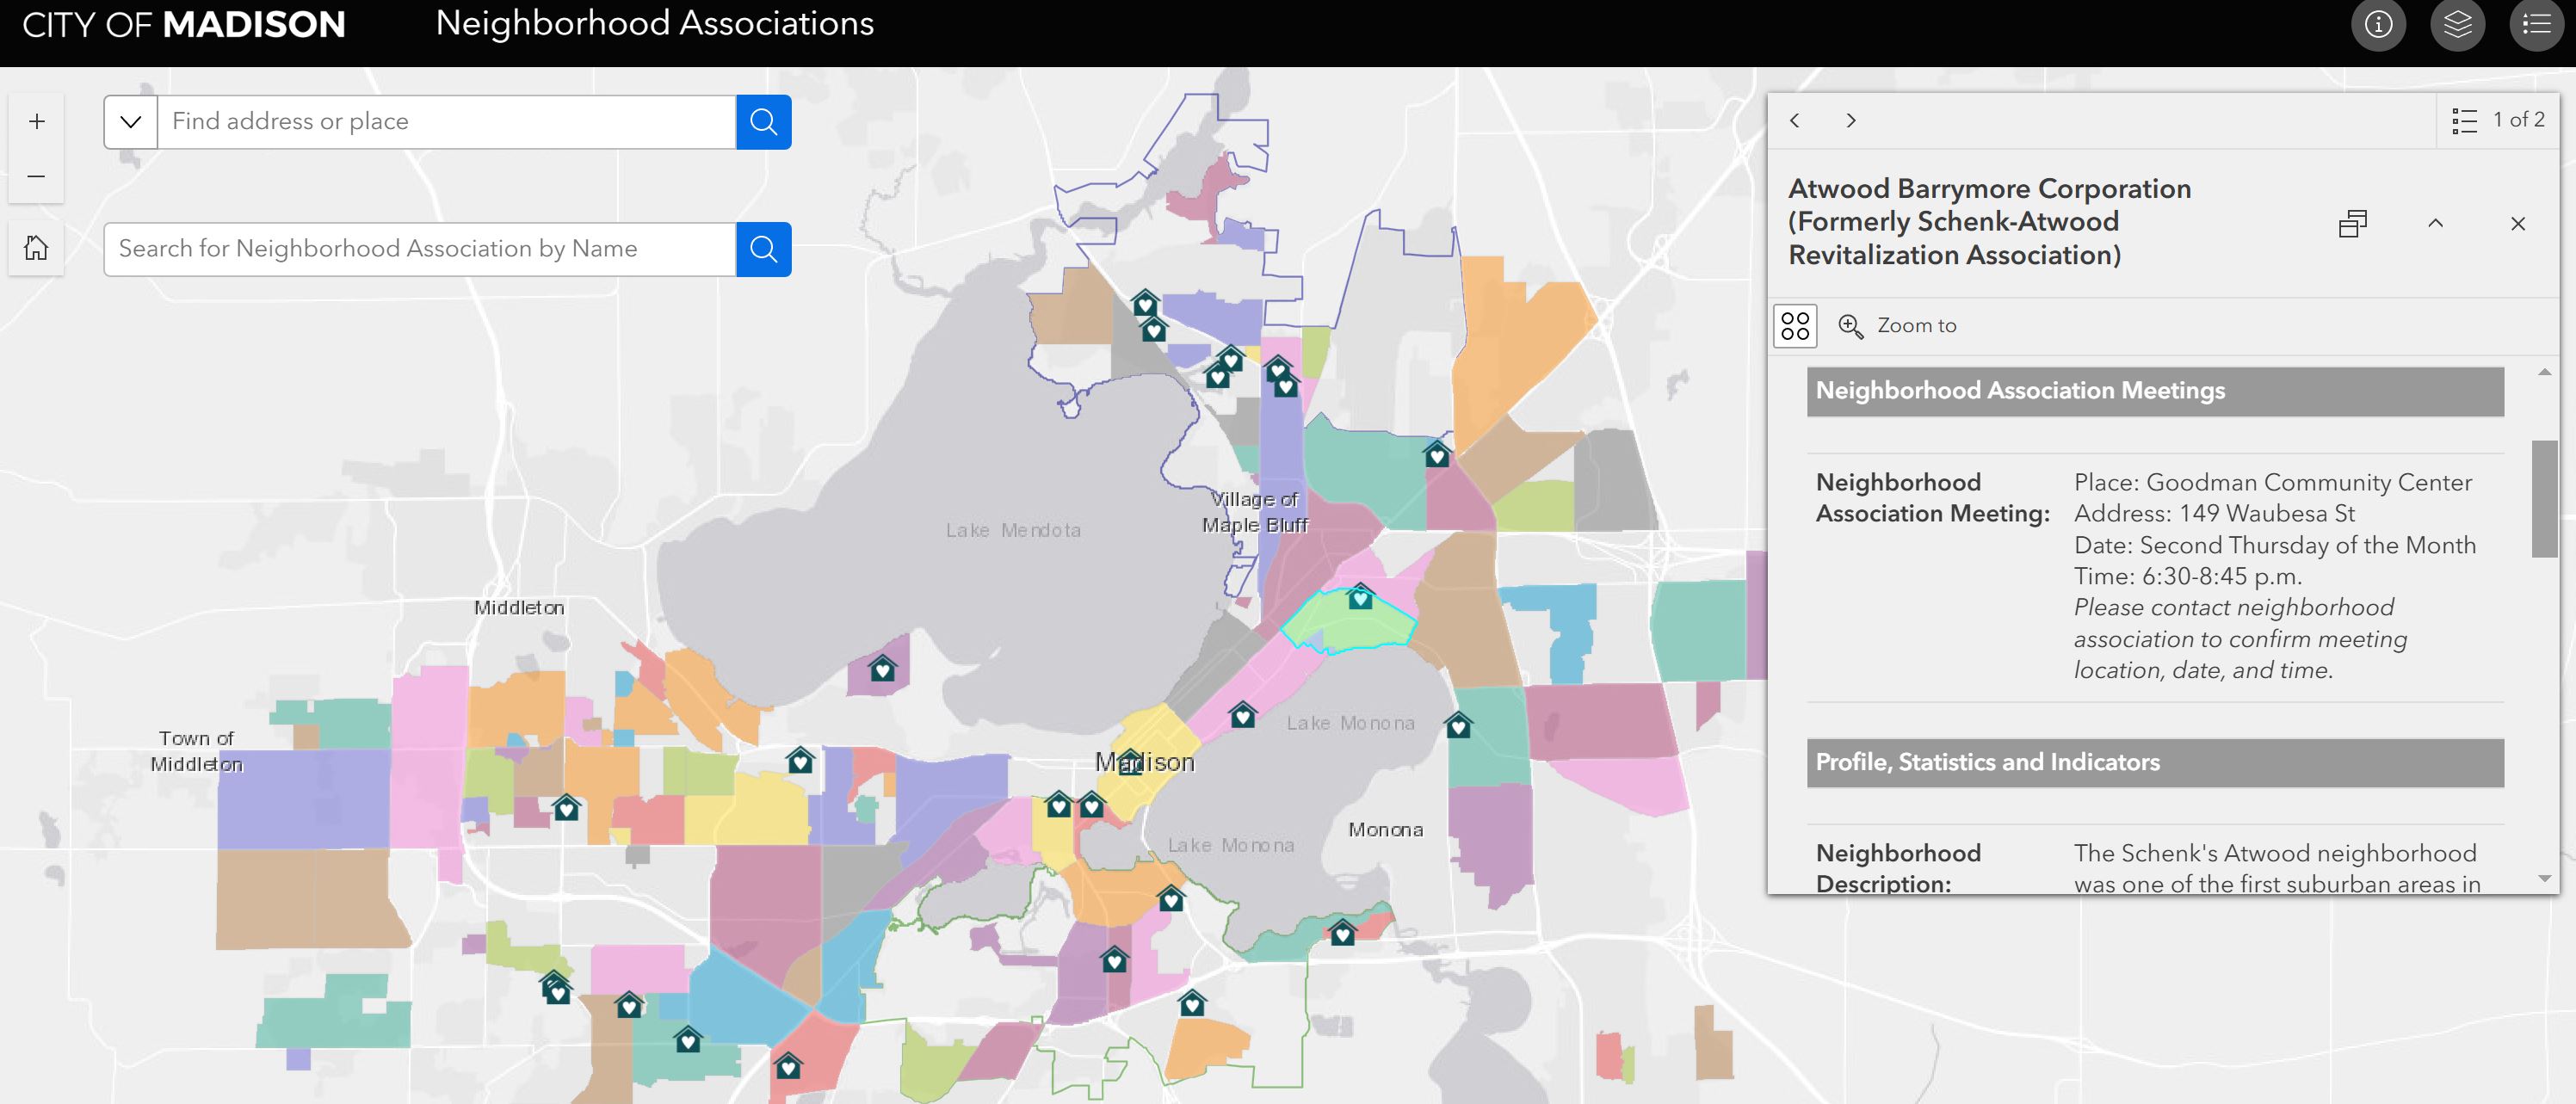2576x1104 pixels.
Task: Click the house marker inside highlighted Atwood area
Action: 1360,598
